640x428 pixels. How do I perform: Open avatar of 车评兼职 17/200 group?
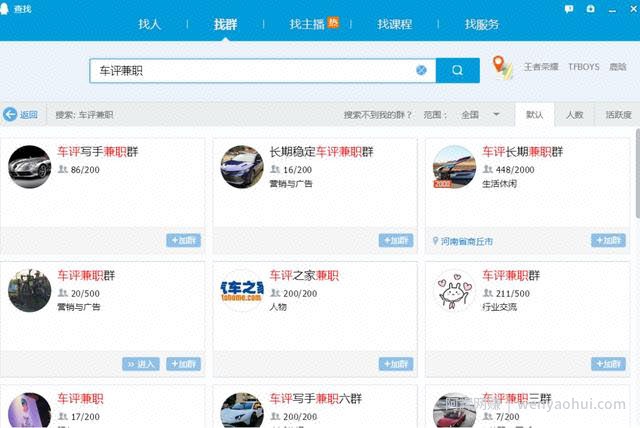click(30, 410)
